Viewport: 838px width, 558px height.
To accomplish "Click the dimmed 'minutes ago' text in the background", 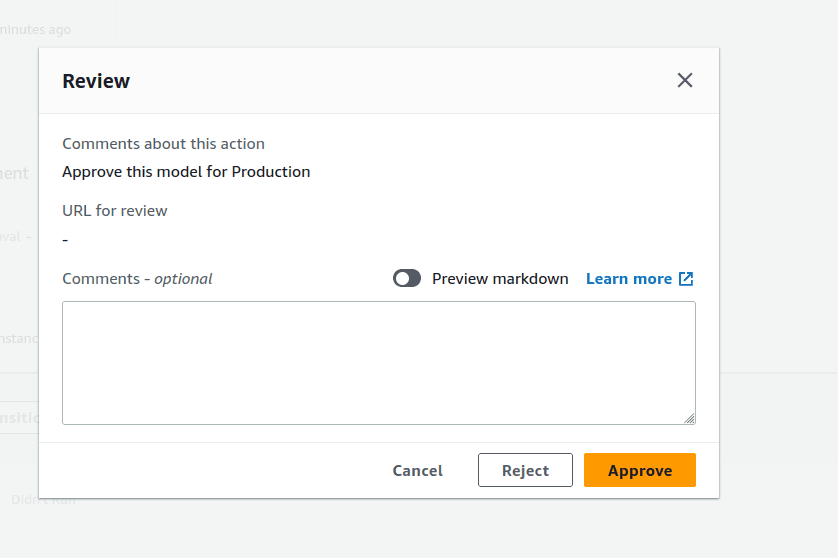I will coord(34,30).
